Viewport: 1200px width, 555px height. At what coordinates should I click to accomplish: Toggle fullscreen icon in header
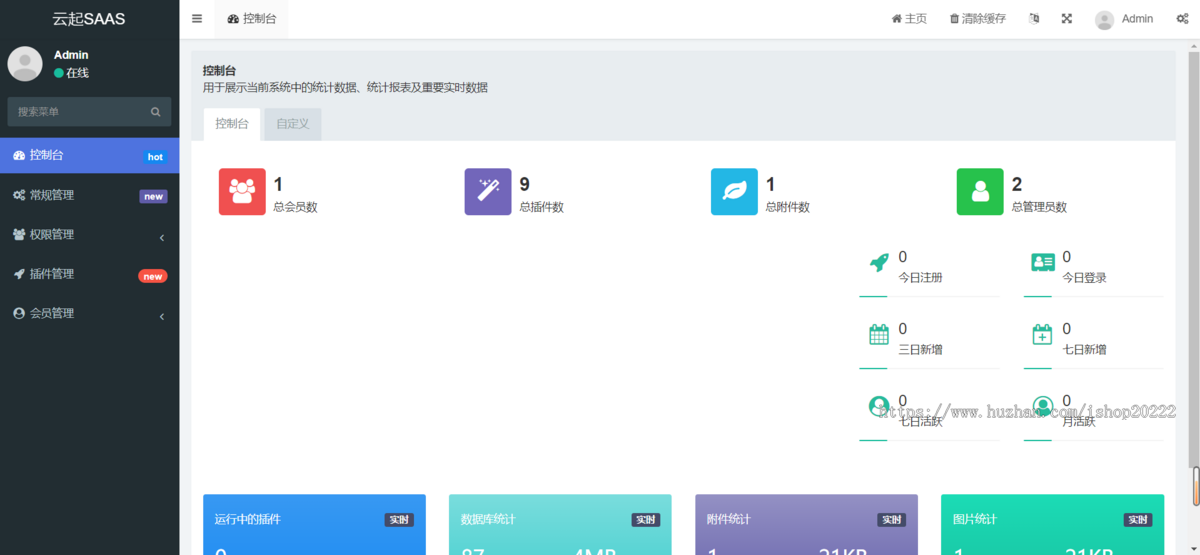click(x=1067, y=19)
